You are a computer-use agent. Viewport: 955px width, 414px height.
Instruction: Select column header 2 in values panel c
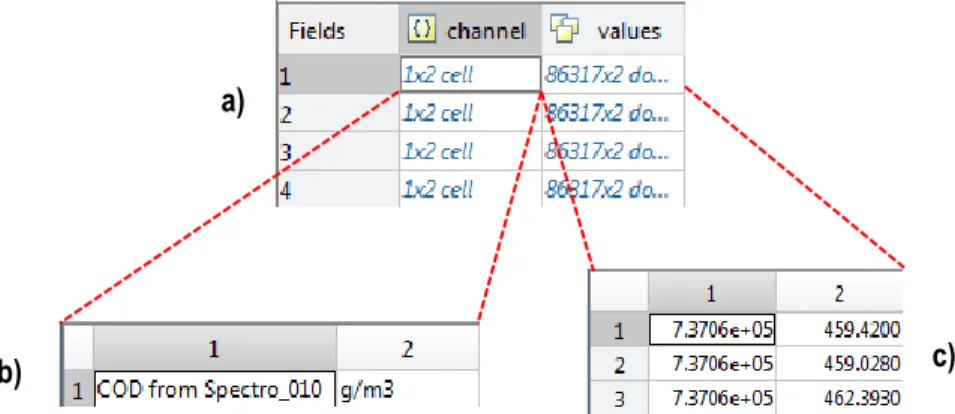(839, 293)
